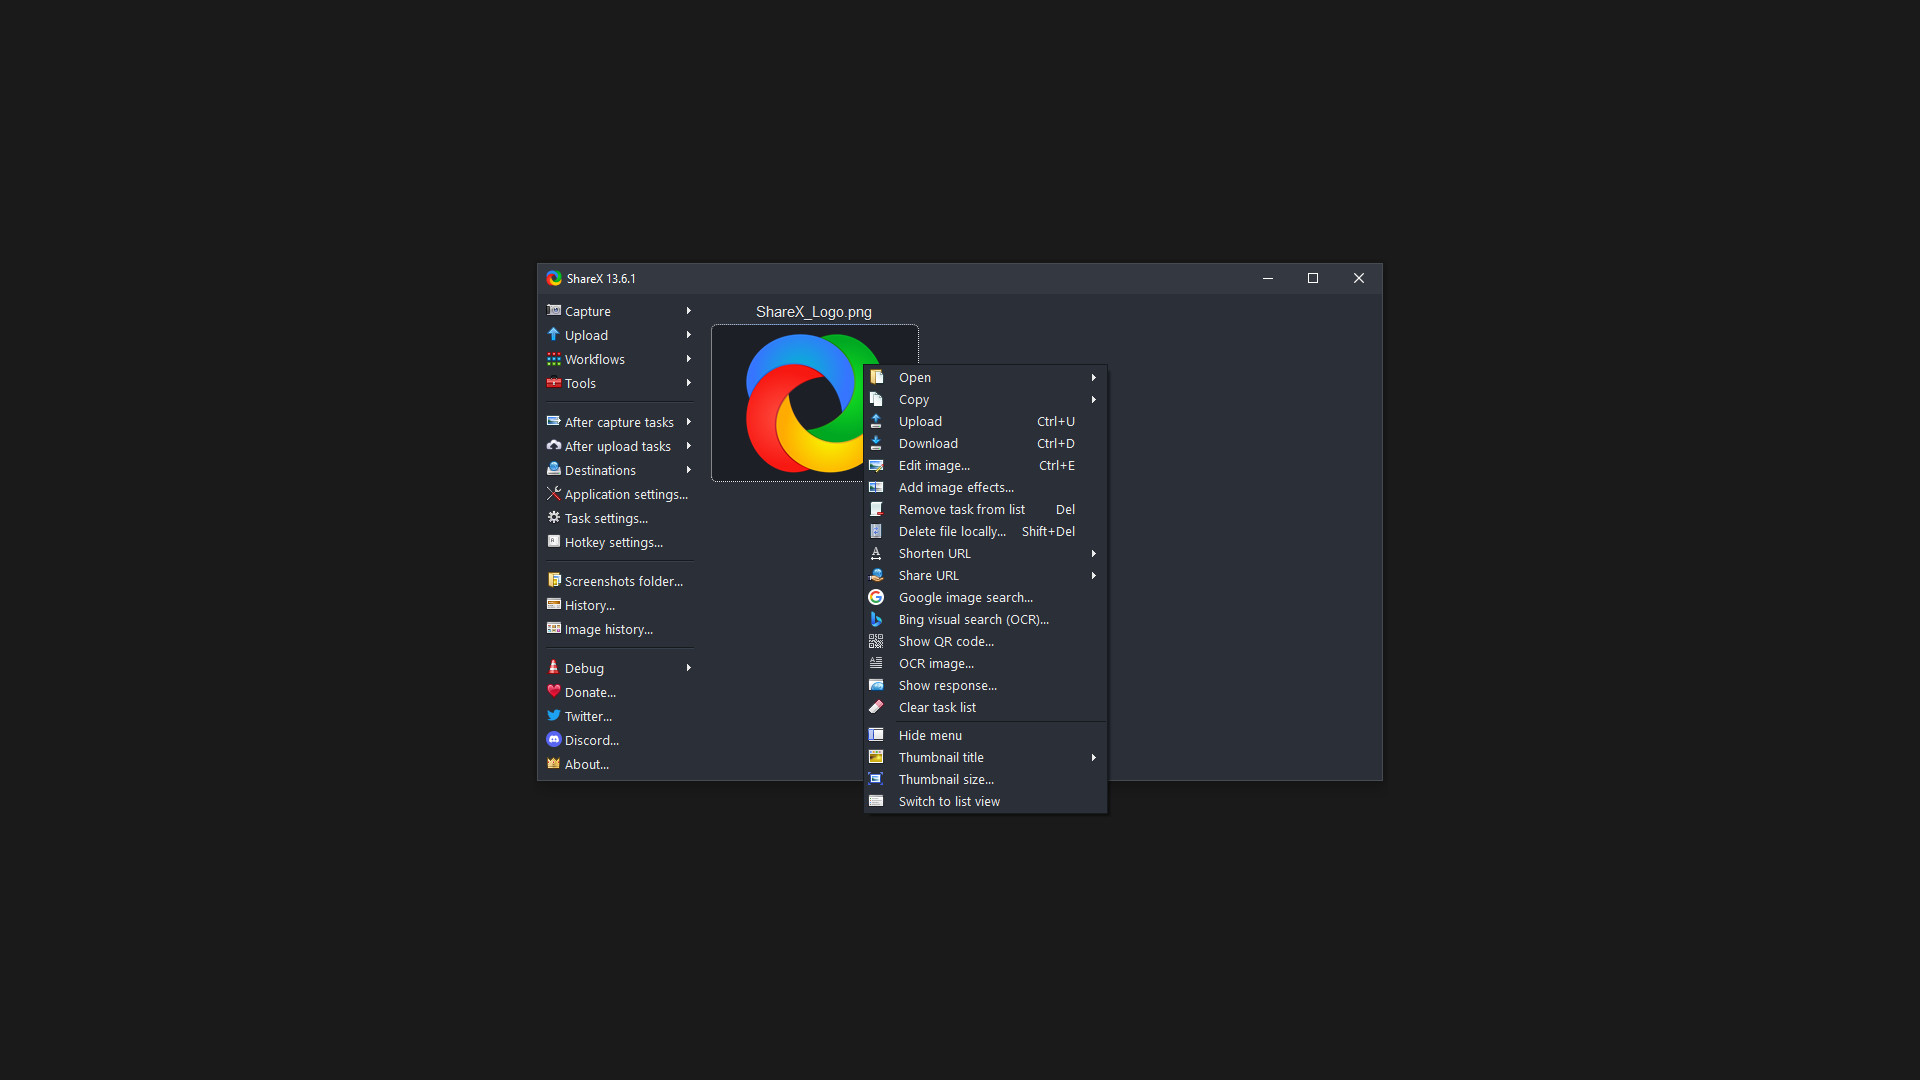Click the Upload arrow icon in sidebar
Viewport: 1920px width, 1080px height.
pos(554,335)
